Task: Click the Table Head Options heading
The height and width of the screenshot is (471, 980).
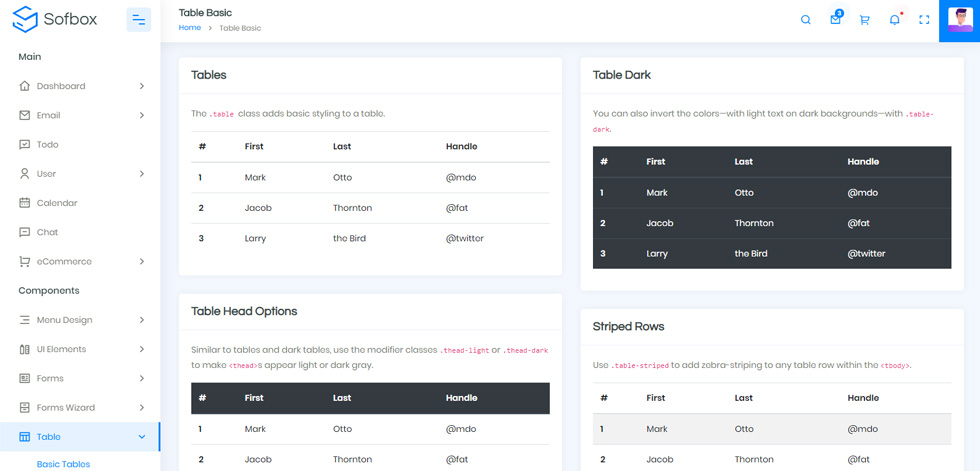Action: tap(244, 311)
